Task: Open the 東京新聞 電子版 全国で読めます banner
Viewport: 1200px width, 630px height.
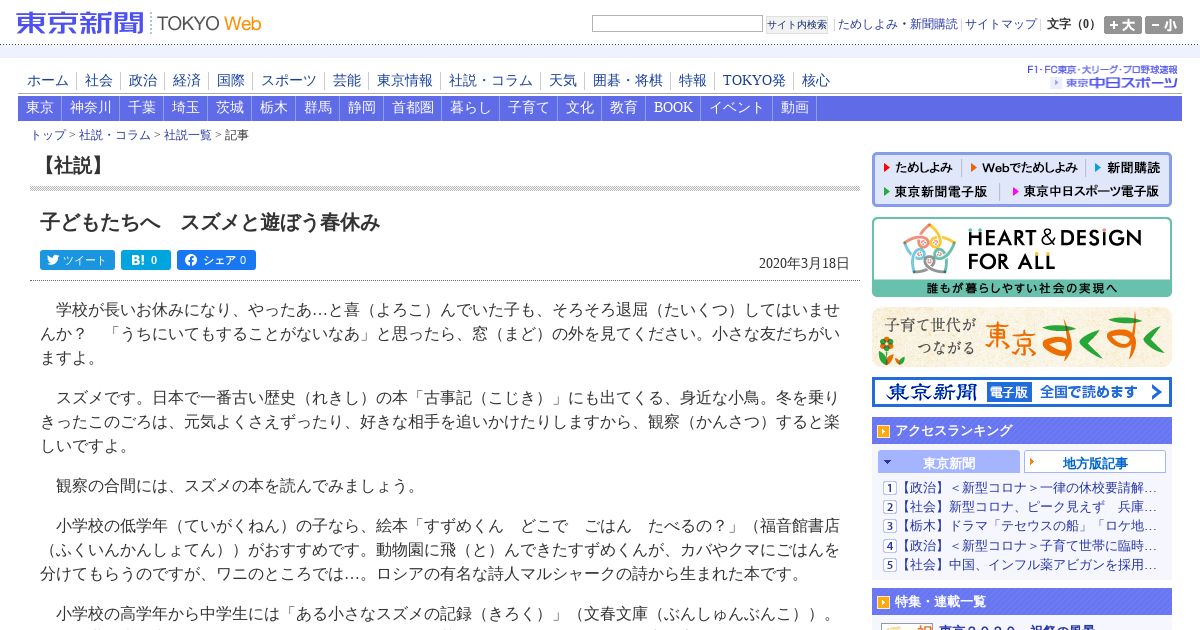Action: [1022, 392]
